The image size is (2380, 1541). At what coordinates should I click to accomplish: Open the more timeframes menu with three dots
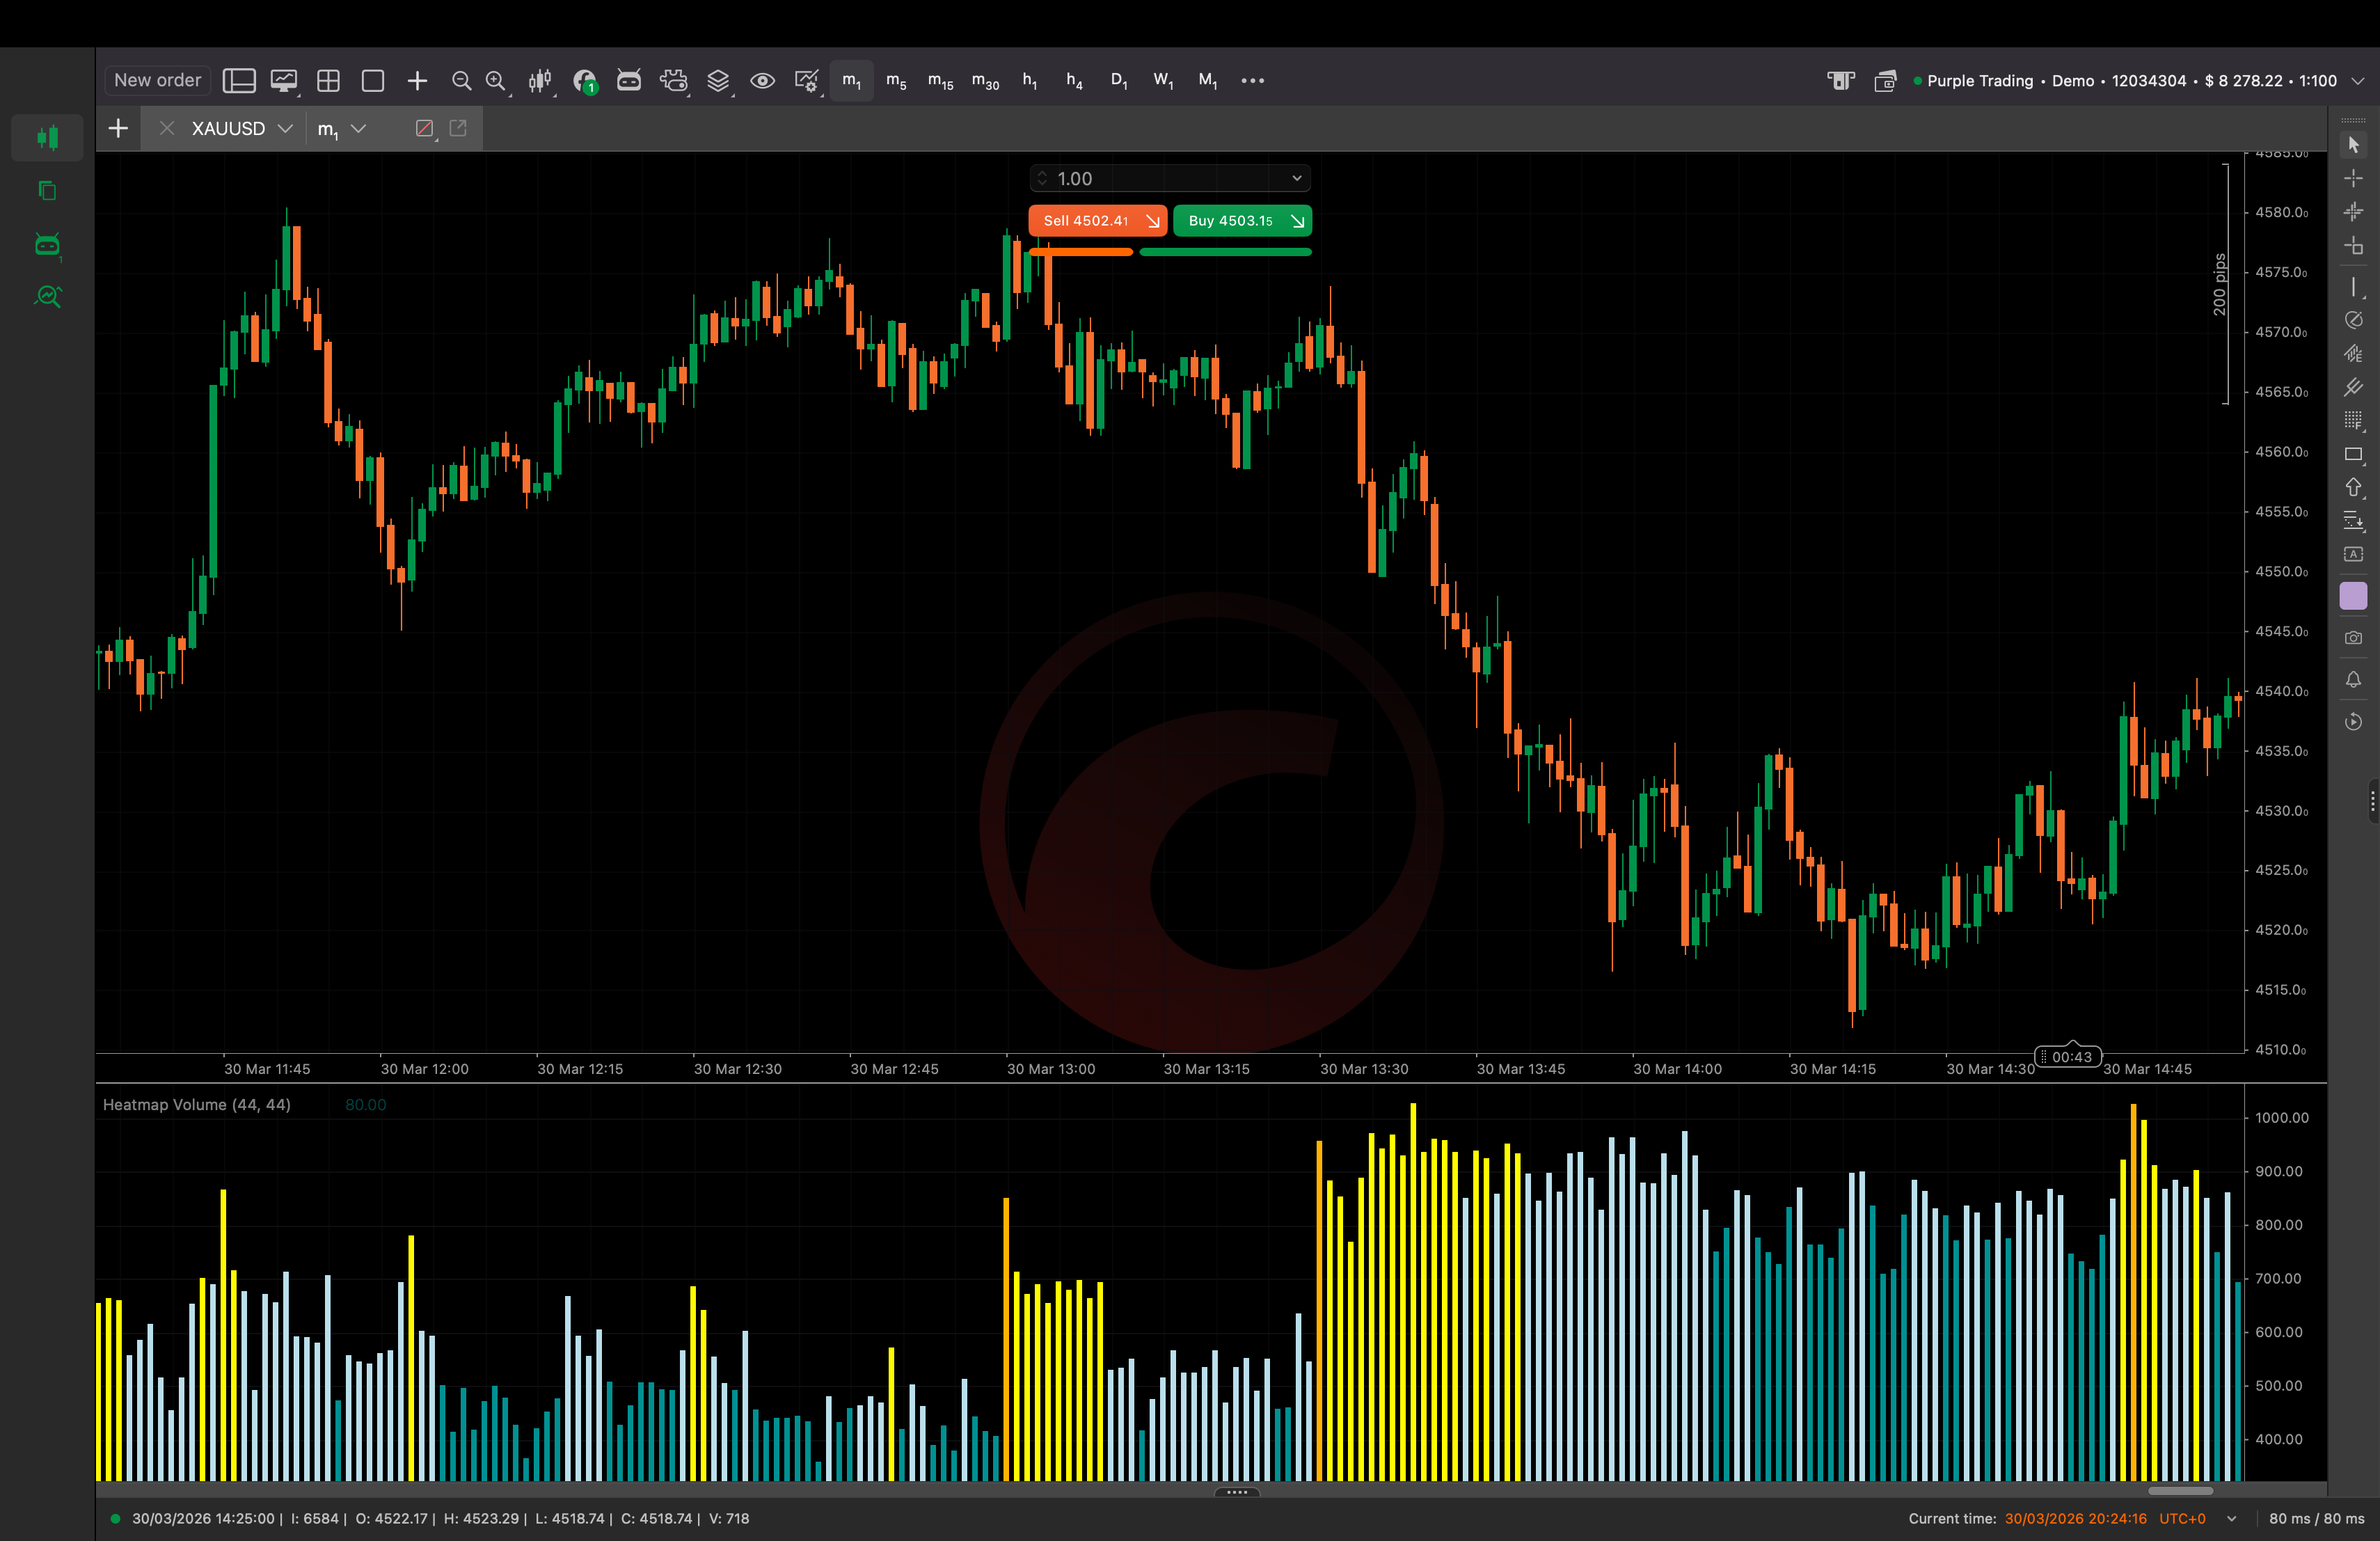pos(1252,80)
